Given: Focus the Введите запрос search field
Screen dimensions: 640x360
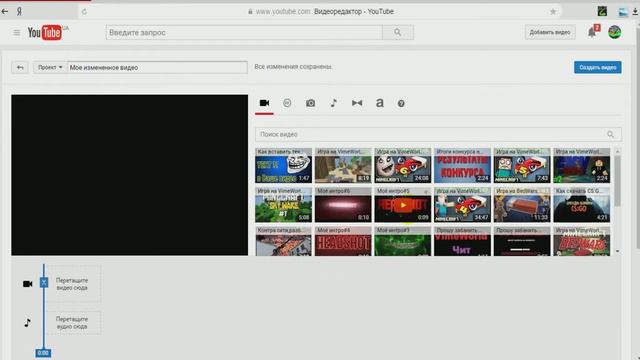Looking at the screenshot, I should 244,32.
